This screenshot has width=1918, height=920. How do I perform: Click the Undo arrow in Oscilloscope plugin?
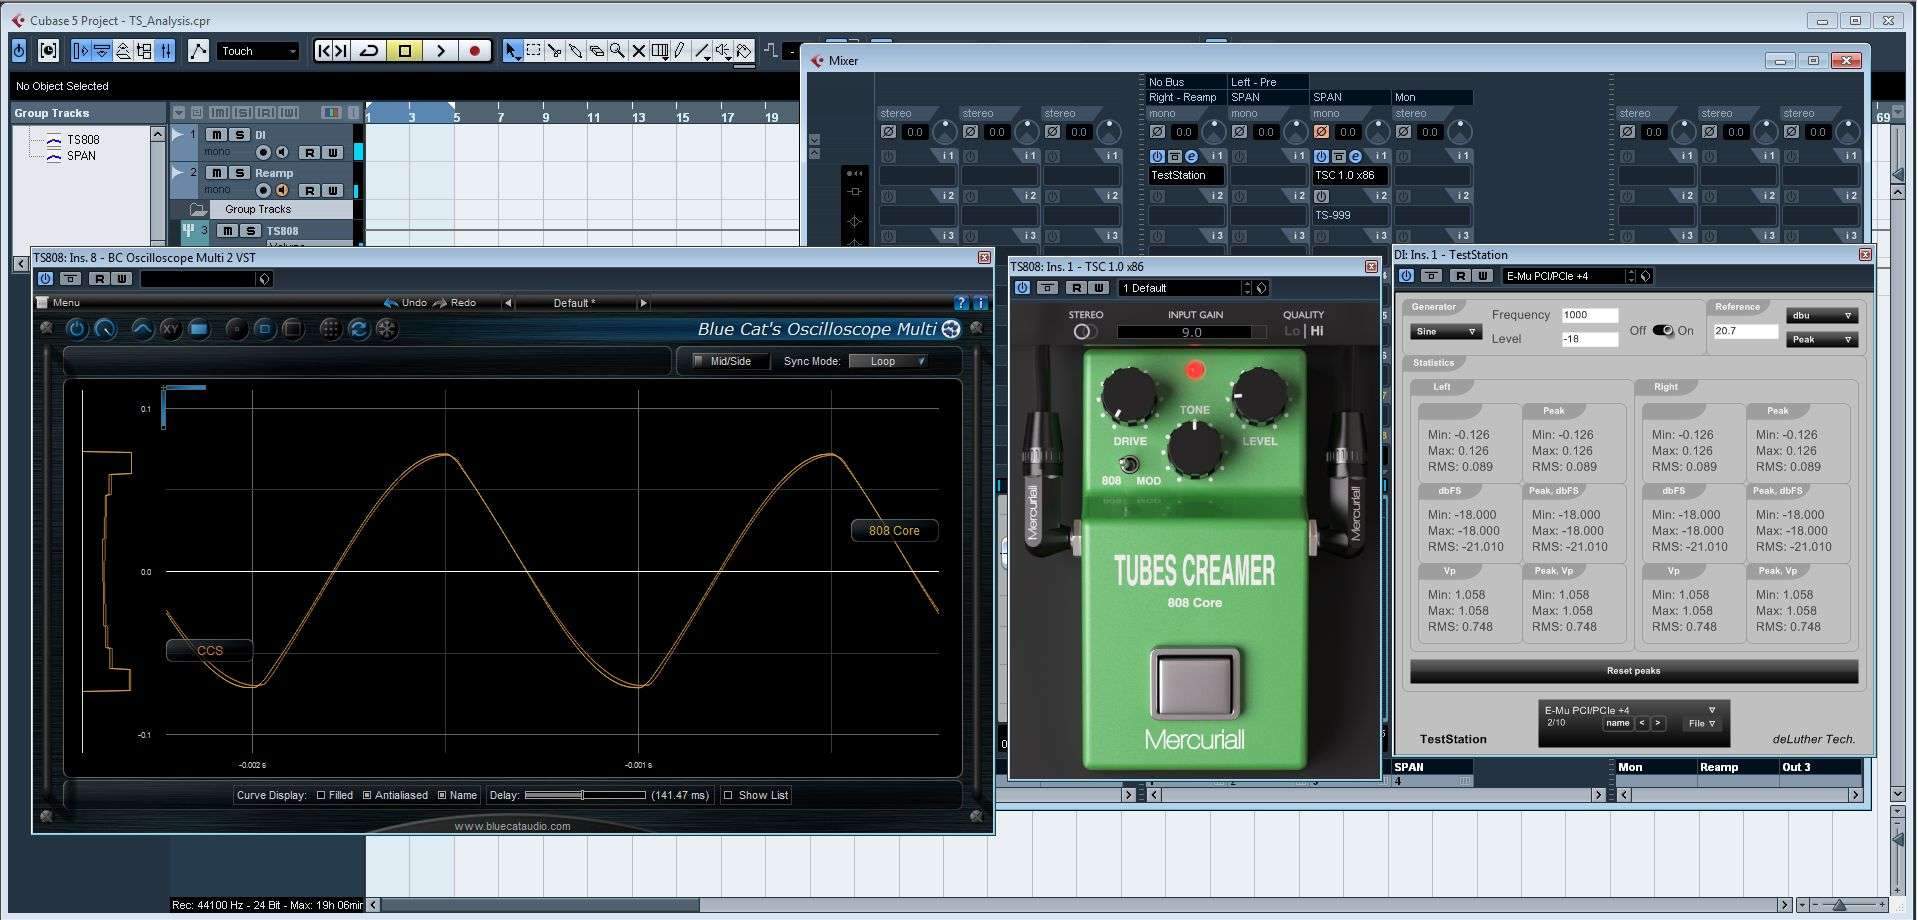[391, 303]
